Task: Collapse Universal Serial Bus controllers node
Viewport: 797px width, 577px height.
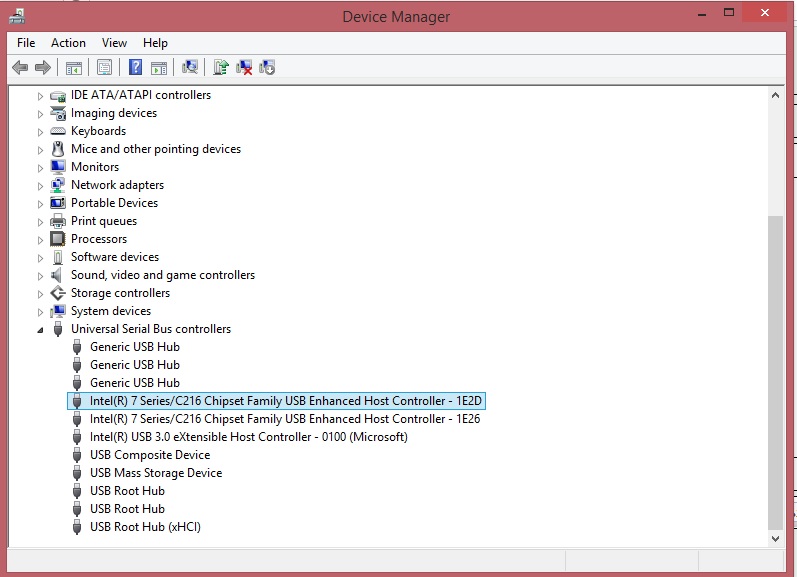Action: (x=41, y=330)
